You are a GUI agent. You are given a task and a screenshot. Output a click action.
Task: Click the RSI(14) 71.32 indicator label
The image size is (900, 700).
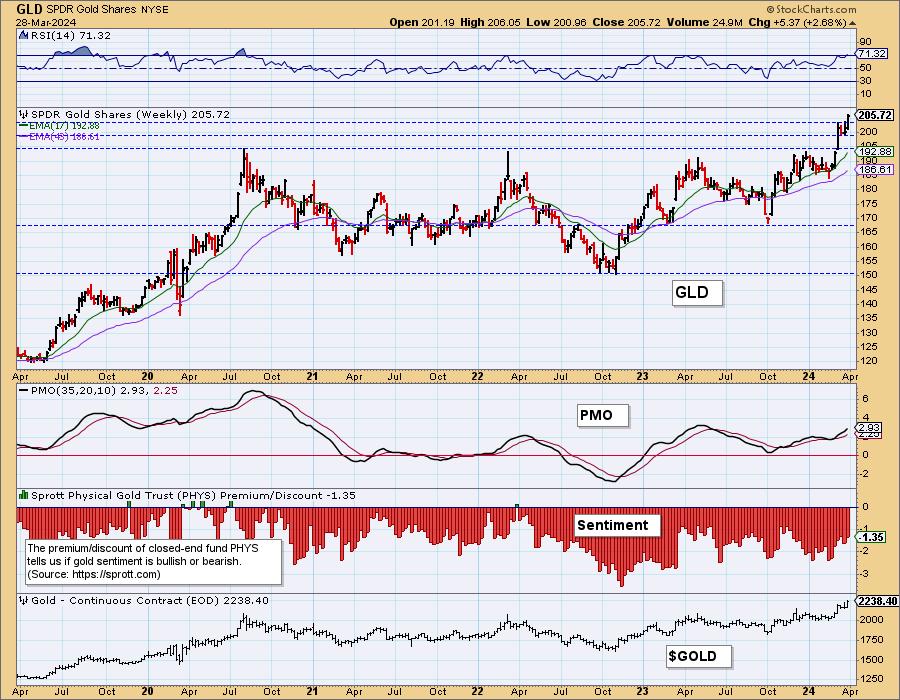coord(70,35)
